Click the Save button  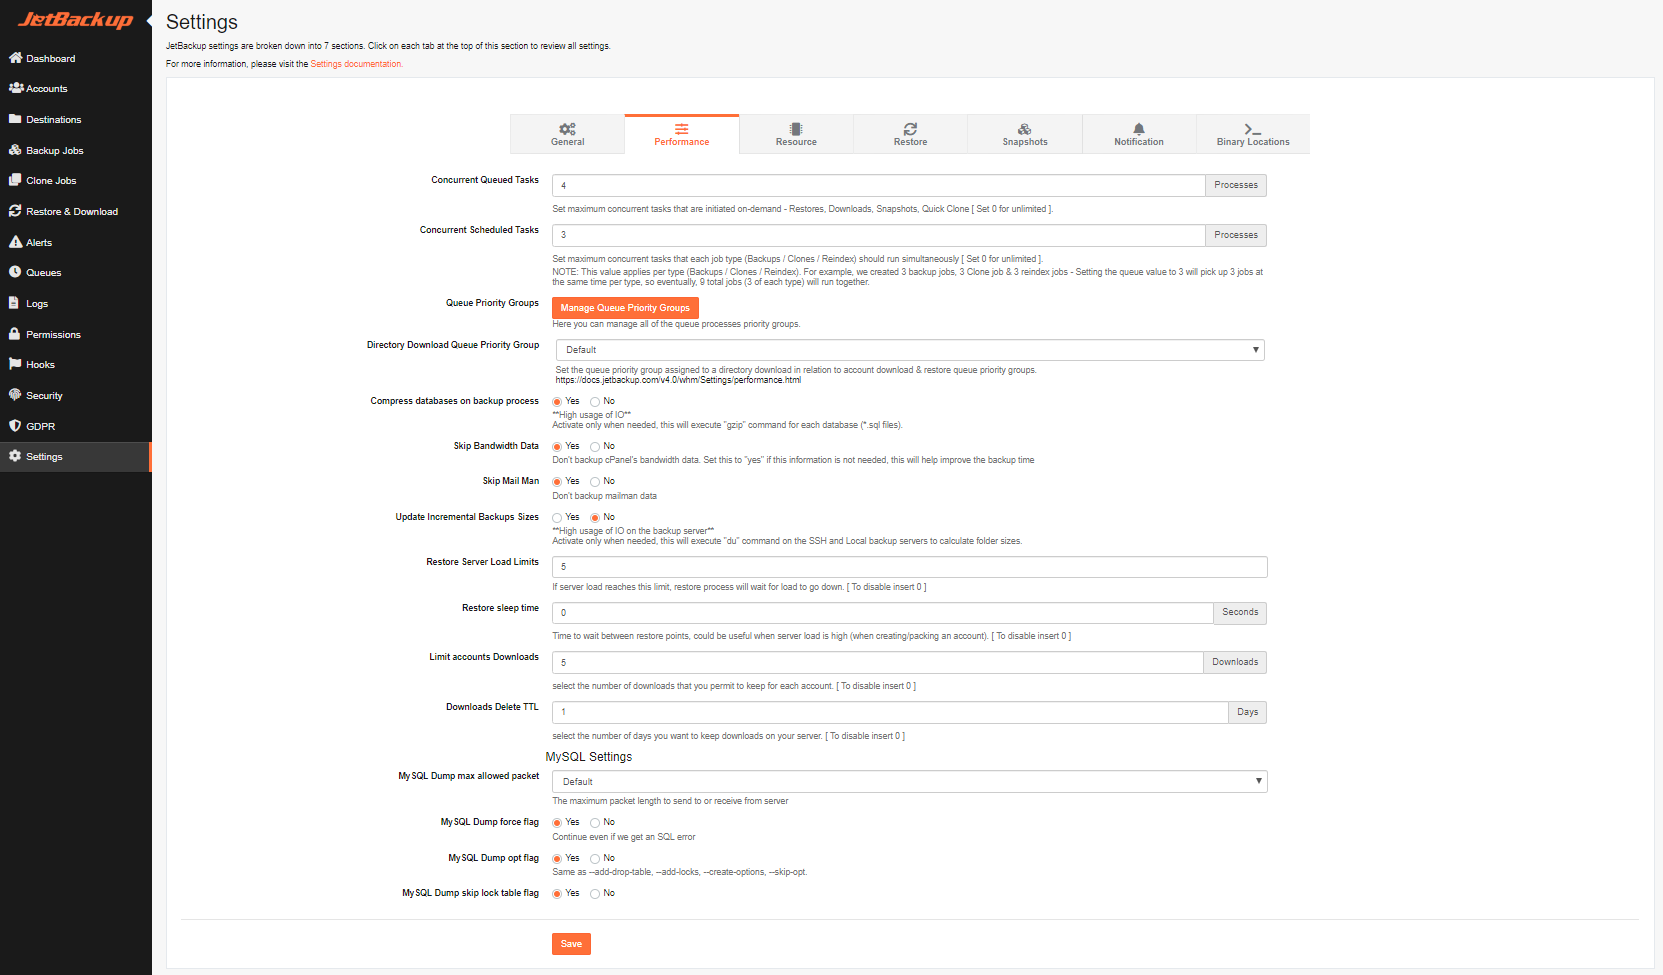coord(571,944)
